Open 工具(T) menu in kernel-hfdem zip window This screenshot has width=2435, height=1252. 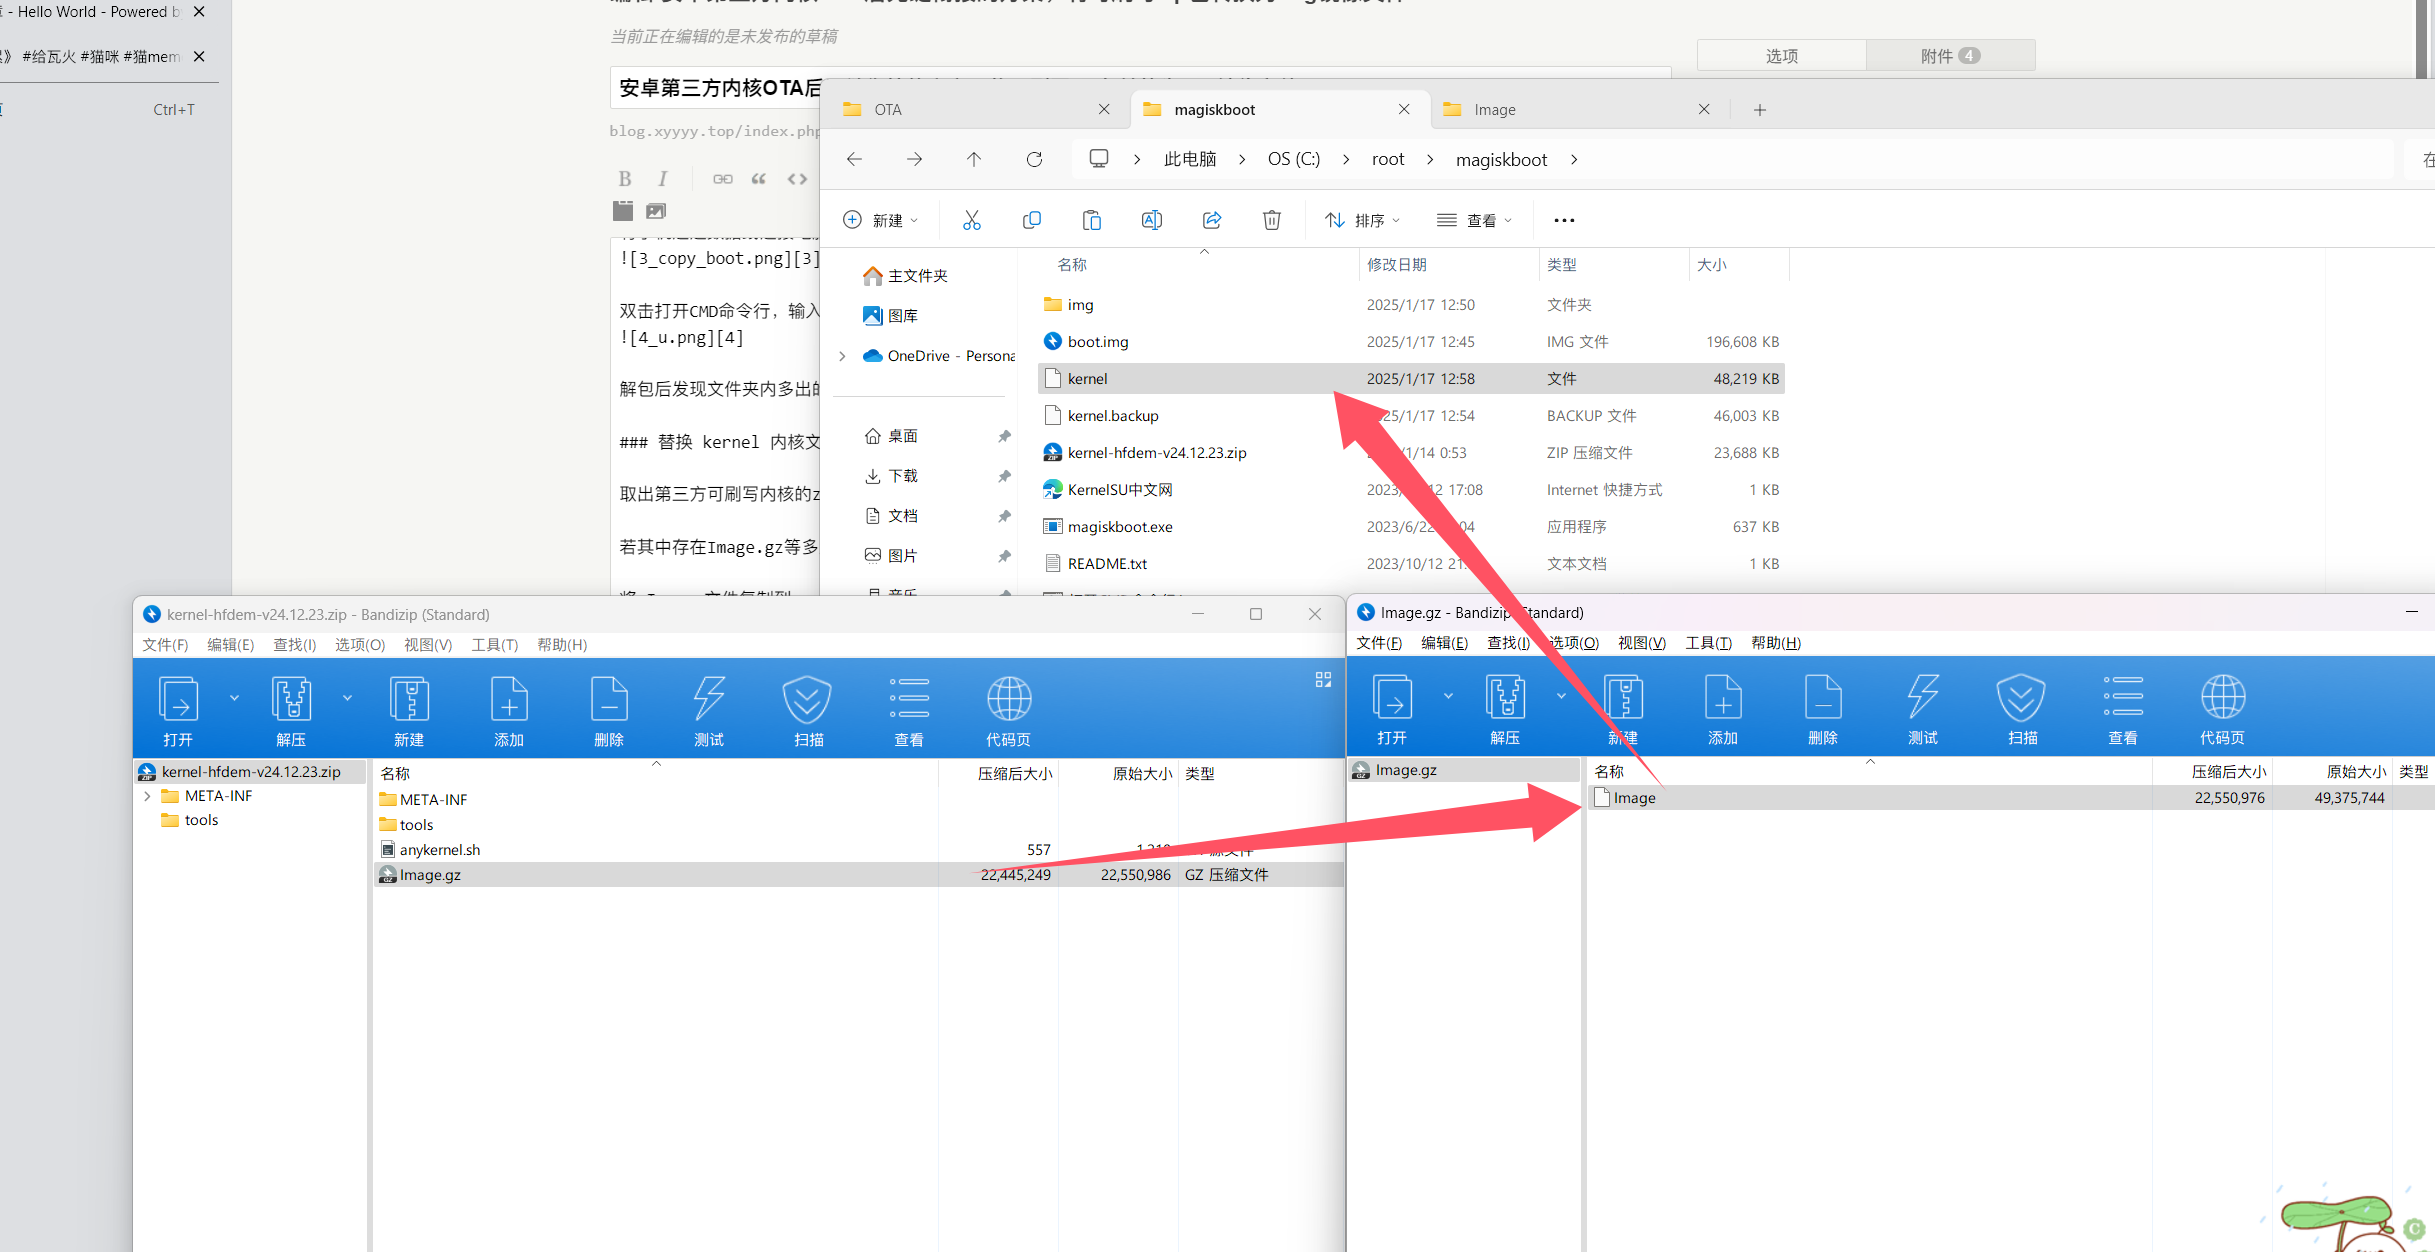tap(495, 645)
